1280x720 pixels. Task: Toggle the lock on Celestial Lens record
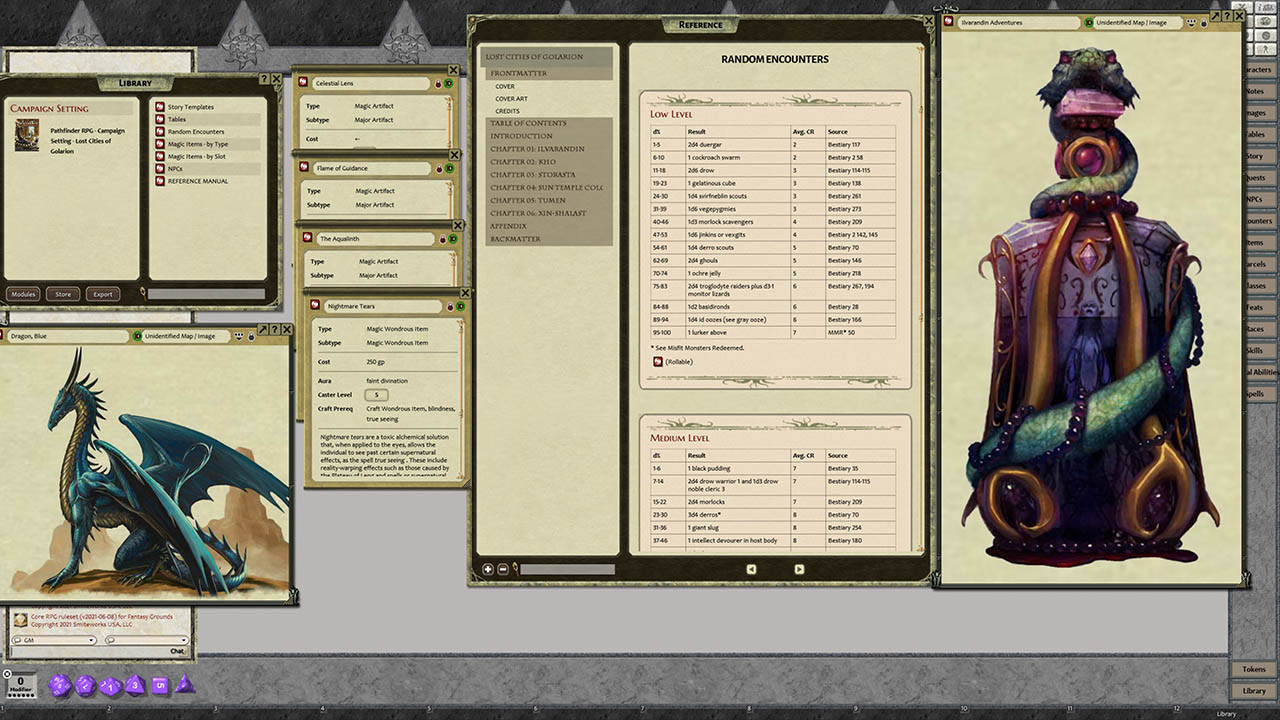click(x=438, y=83)
